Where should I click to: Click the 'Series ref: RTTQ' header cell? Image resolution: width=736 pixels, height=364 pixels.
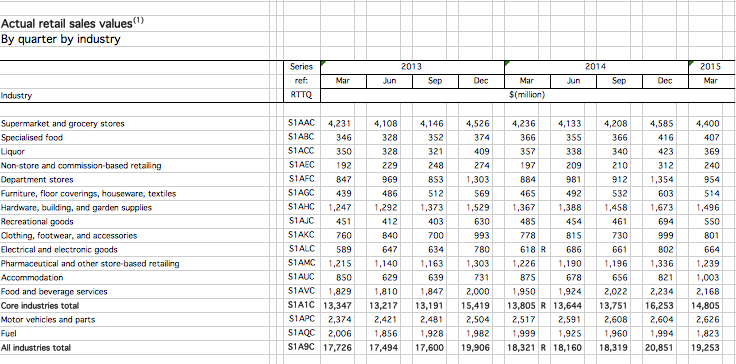point(301,81)
